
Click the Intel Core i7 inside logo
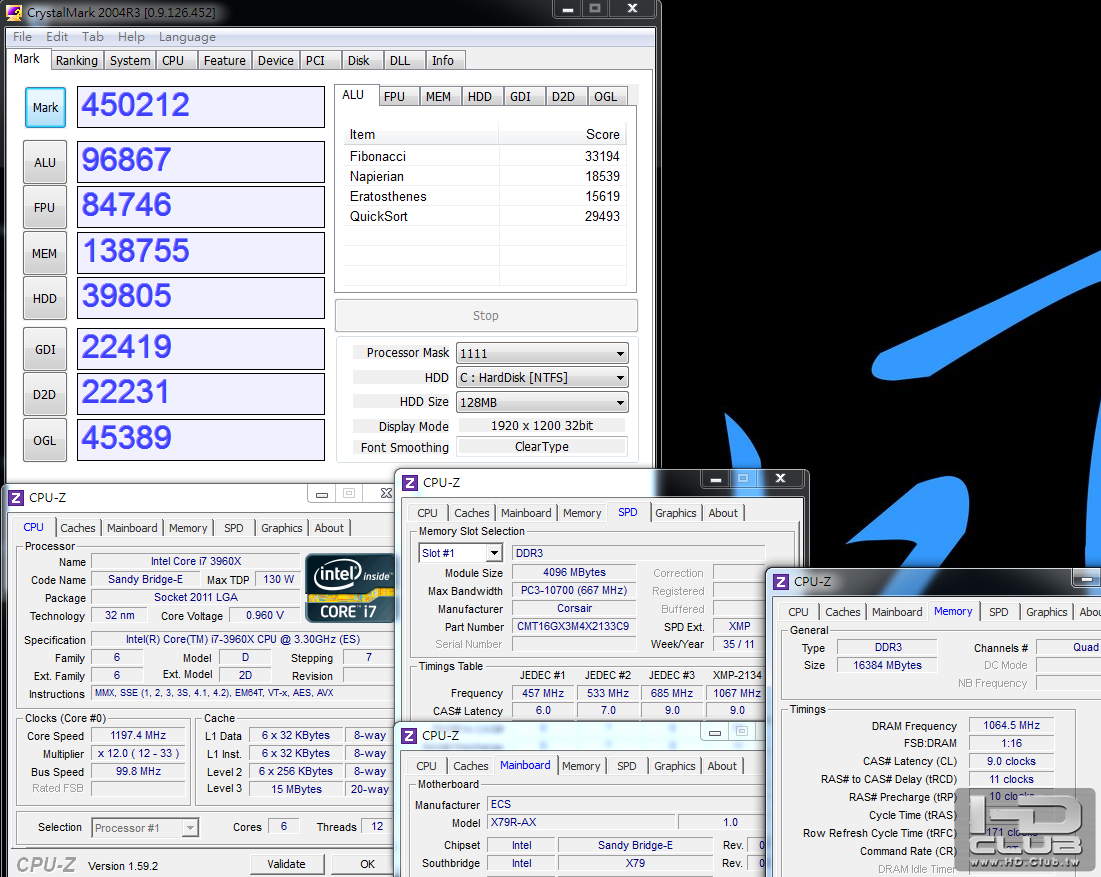point(350,588)
